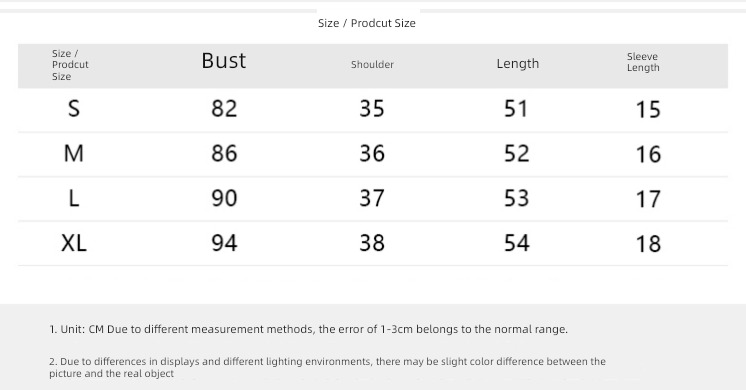
Task: Click the Size / Prodcut Size table header cell
Action: [70, 65]
